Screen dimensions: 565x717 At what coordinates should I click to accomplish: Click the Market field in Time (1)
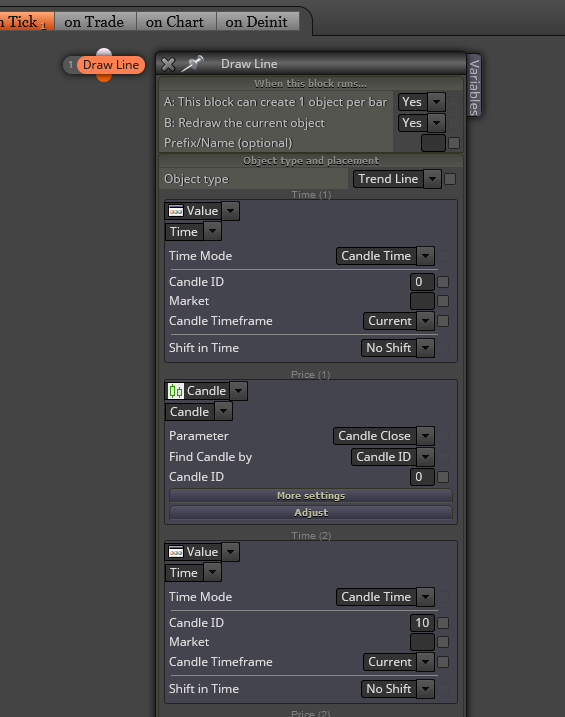click(x=422, y=301)
